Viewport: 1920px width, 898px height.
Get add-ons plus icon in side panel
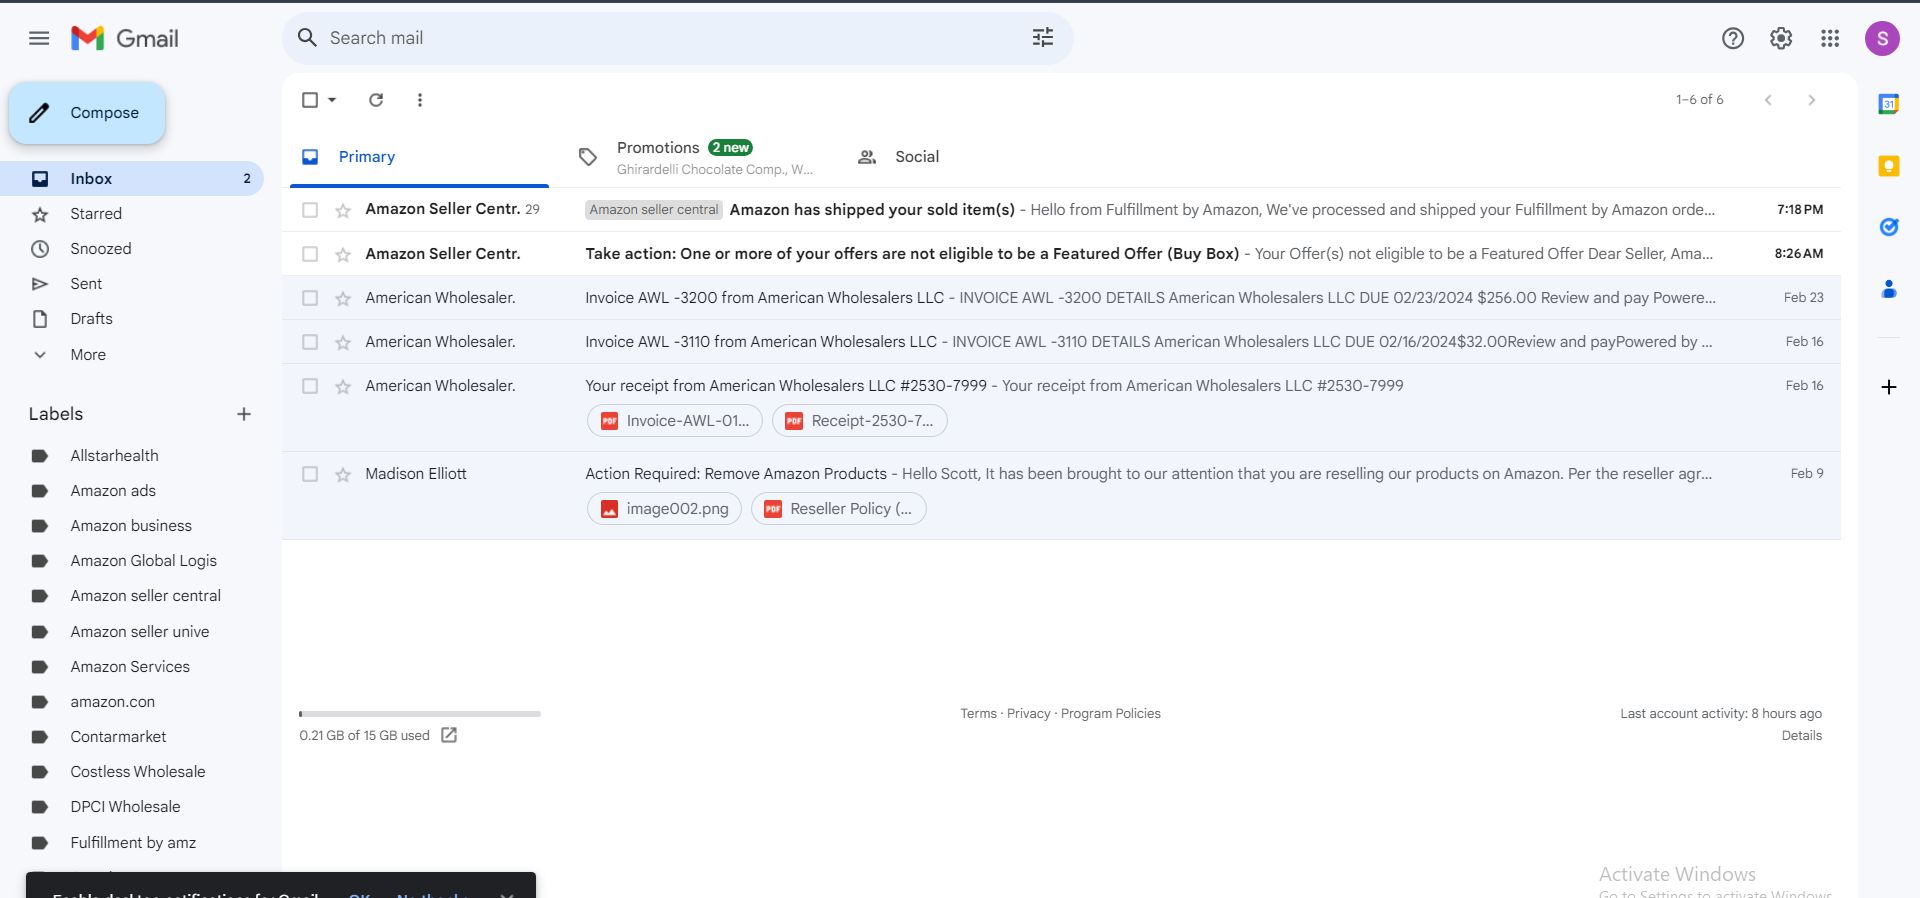1889,387
